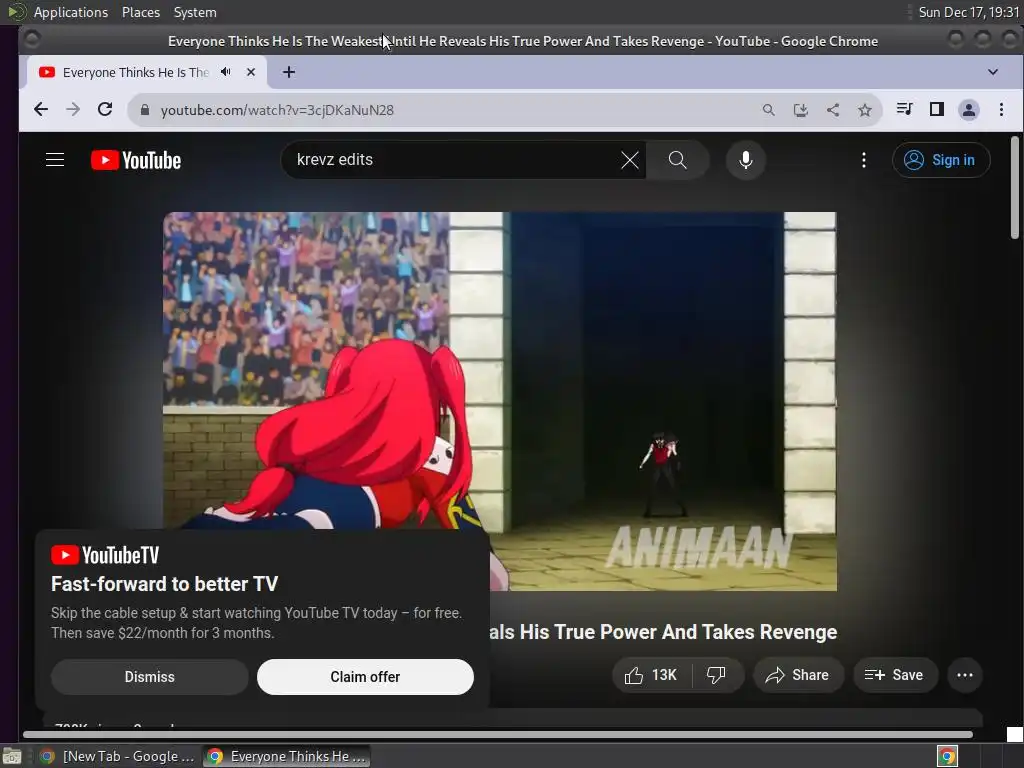Mute the tab via speaker icon
This screenshot has width=1024, height=768.
(x=226, y=72)
